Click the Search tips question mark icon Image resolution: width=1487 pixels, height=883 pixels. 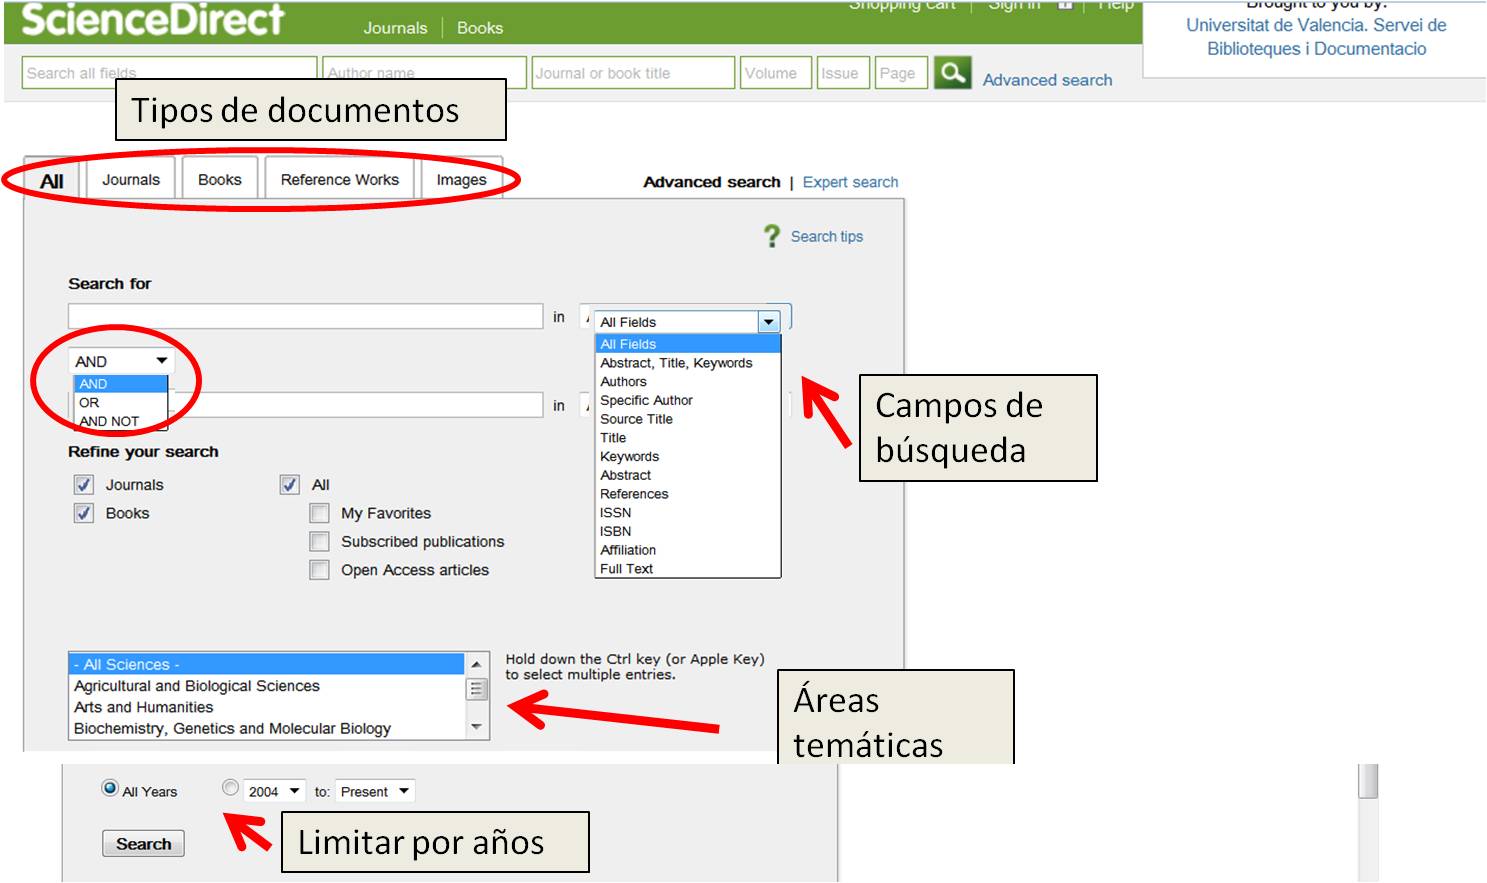772,236
